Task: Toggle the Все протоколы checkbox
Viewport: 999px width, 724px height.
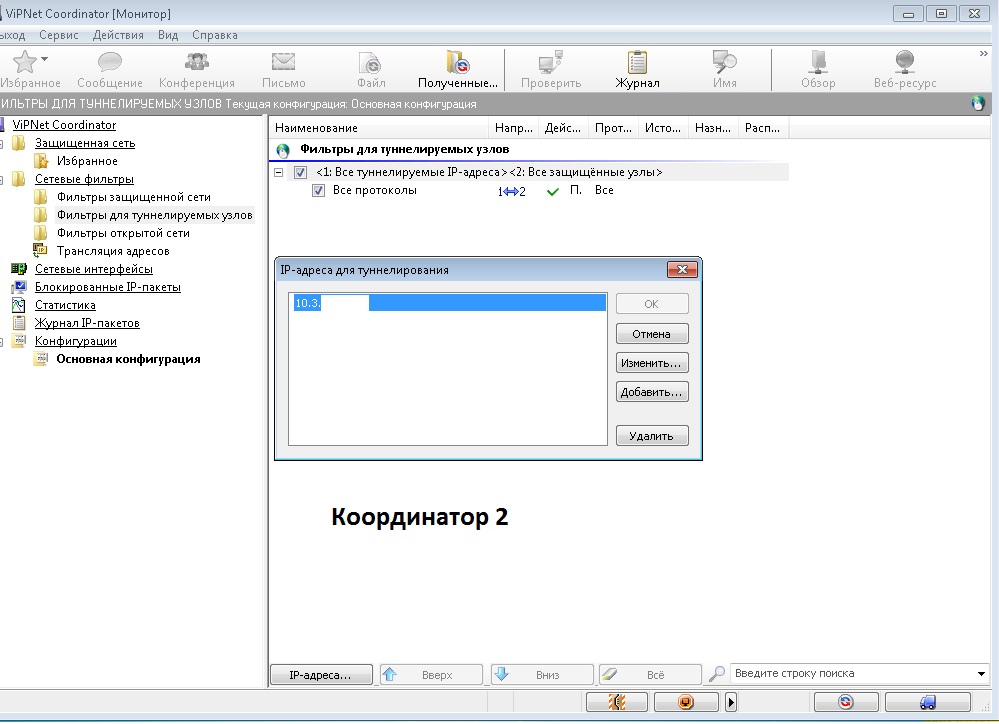Action: [318, 191]
